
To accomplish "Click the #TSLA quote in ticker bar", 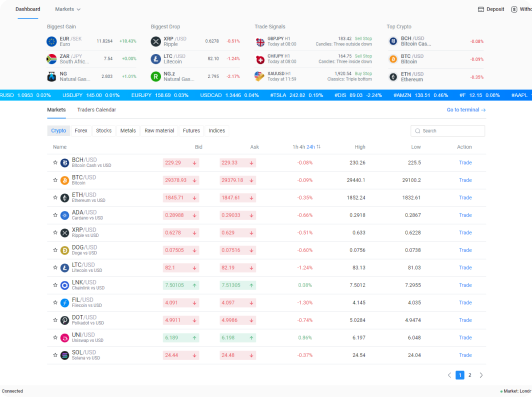I will click(297, 95).
